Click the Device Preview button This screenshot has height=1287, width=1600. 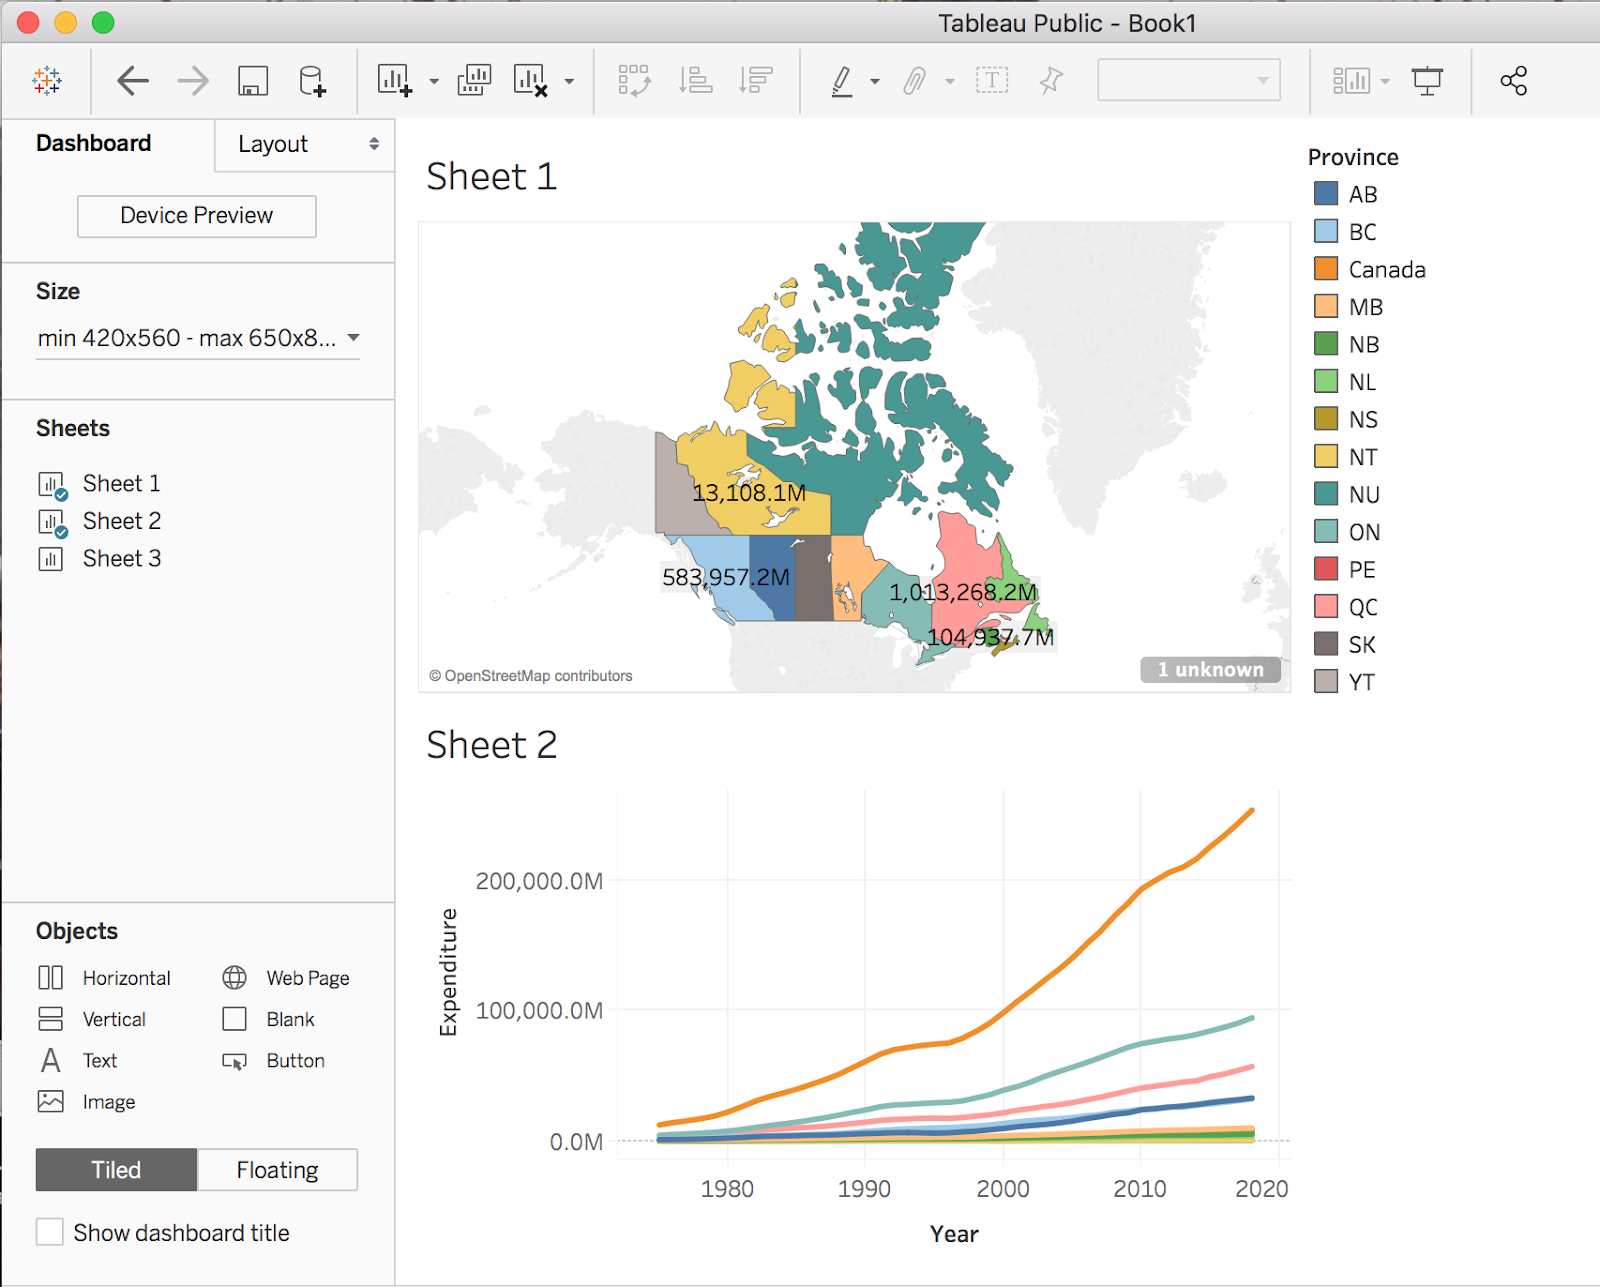point(196,216)
